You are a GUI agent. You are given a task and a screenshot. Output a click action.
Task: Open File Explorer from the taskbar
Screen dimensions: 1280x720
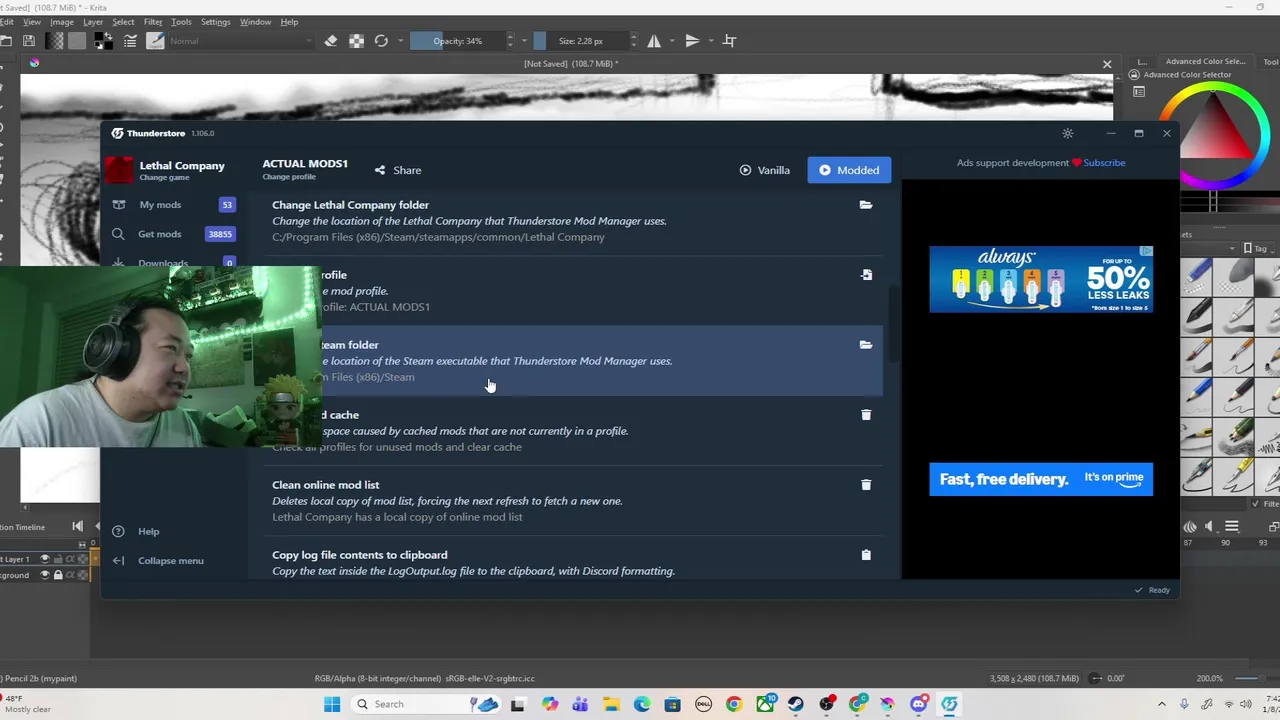point(611,704)
